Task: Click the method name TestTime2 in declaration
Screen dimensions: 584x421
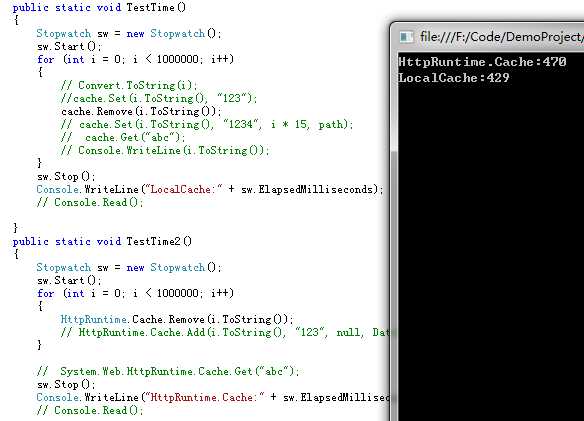Action: (x=153, y=241)
